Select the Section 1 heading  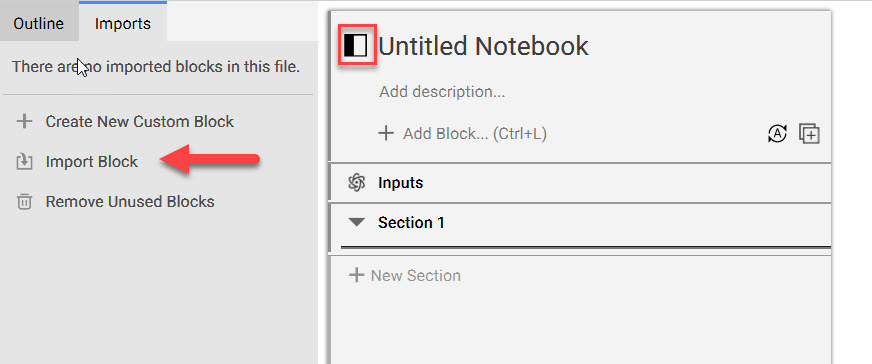412,223
